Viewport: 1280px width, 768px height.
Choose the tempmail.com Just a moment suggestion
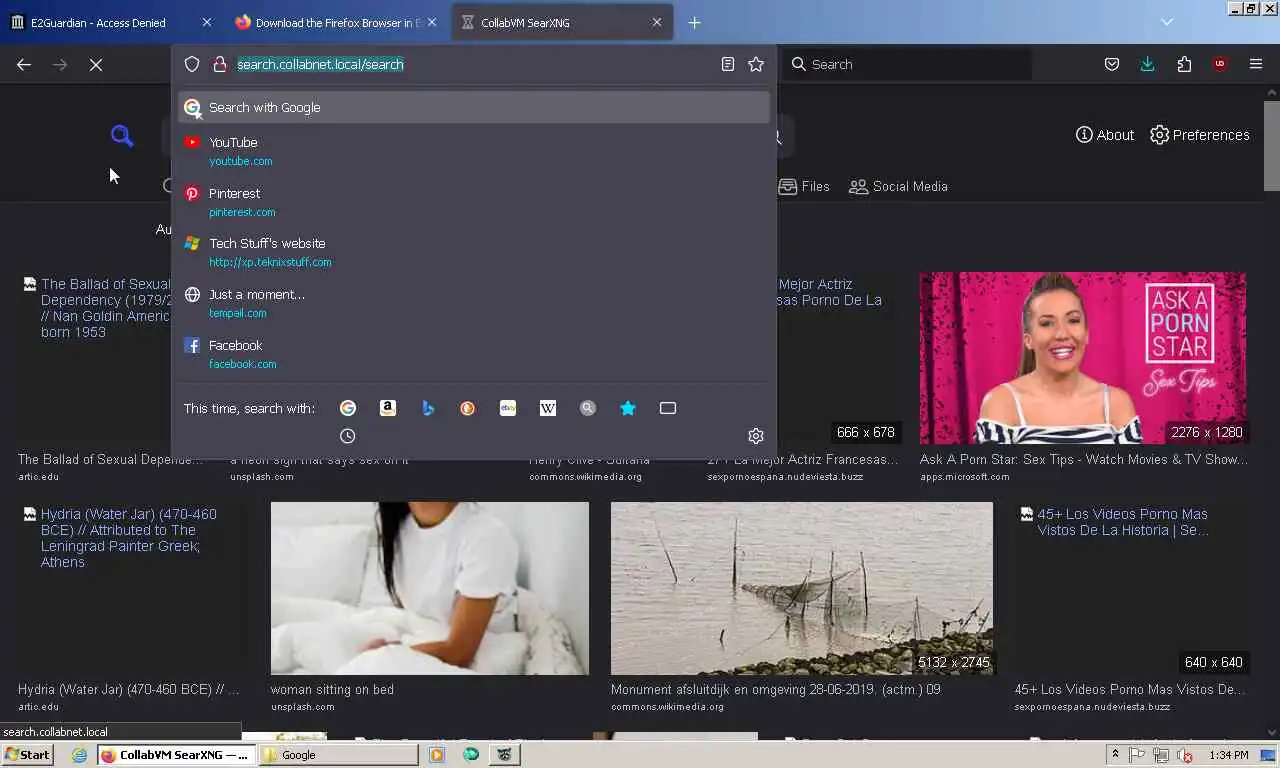(x=474, y=303)
